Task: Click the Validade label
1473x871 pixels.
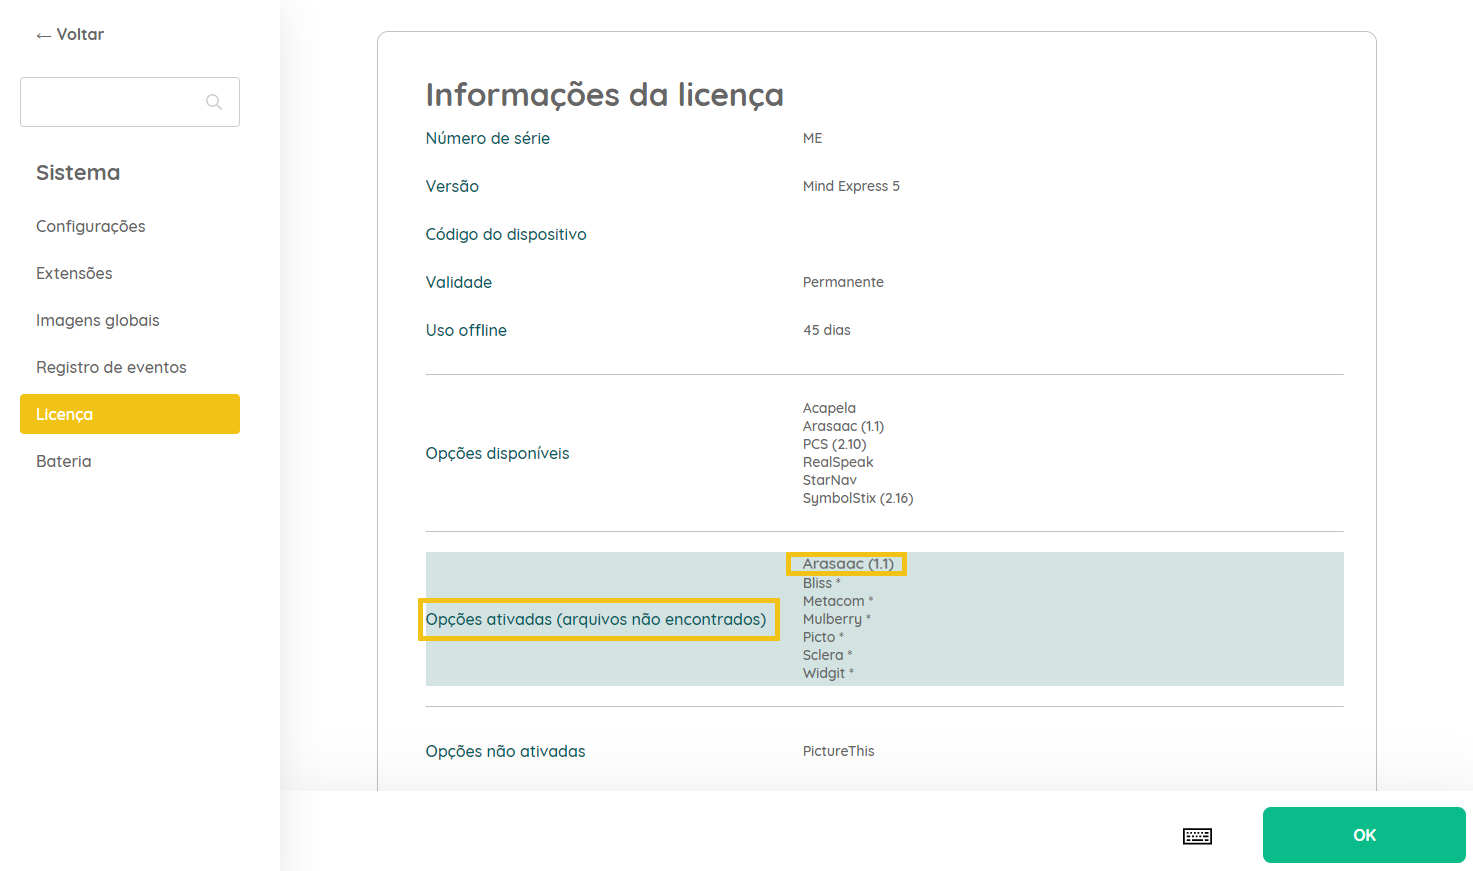Action: (x=459, y=282)
